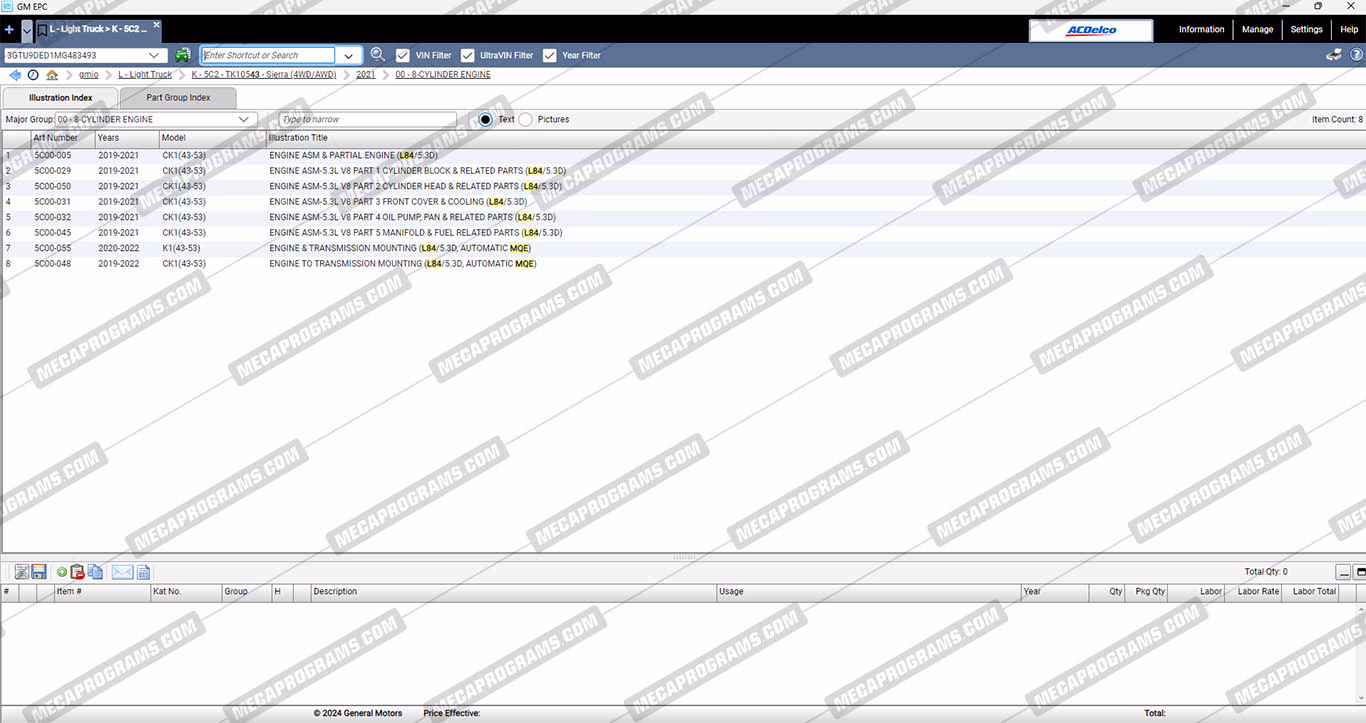Click the Type to narrow field
1366x723 pixels.
pyautogui.click(x=367, y=119)
